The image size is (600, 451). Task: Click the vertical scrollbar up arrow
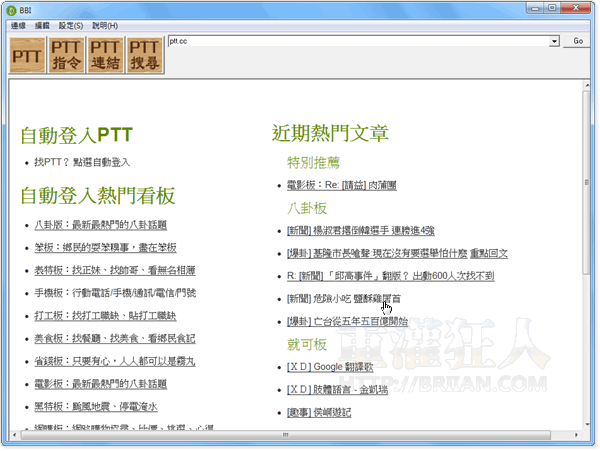click(587, 85)
